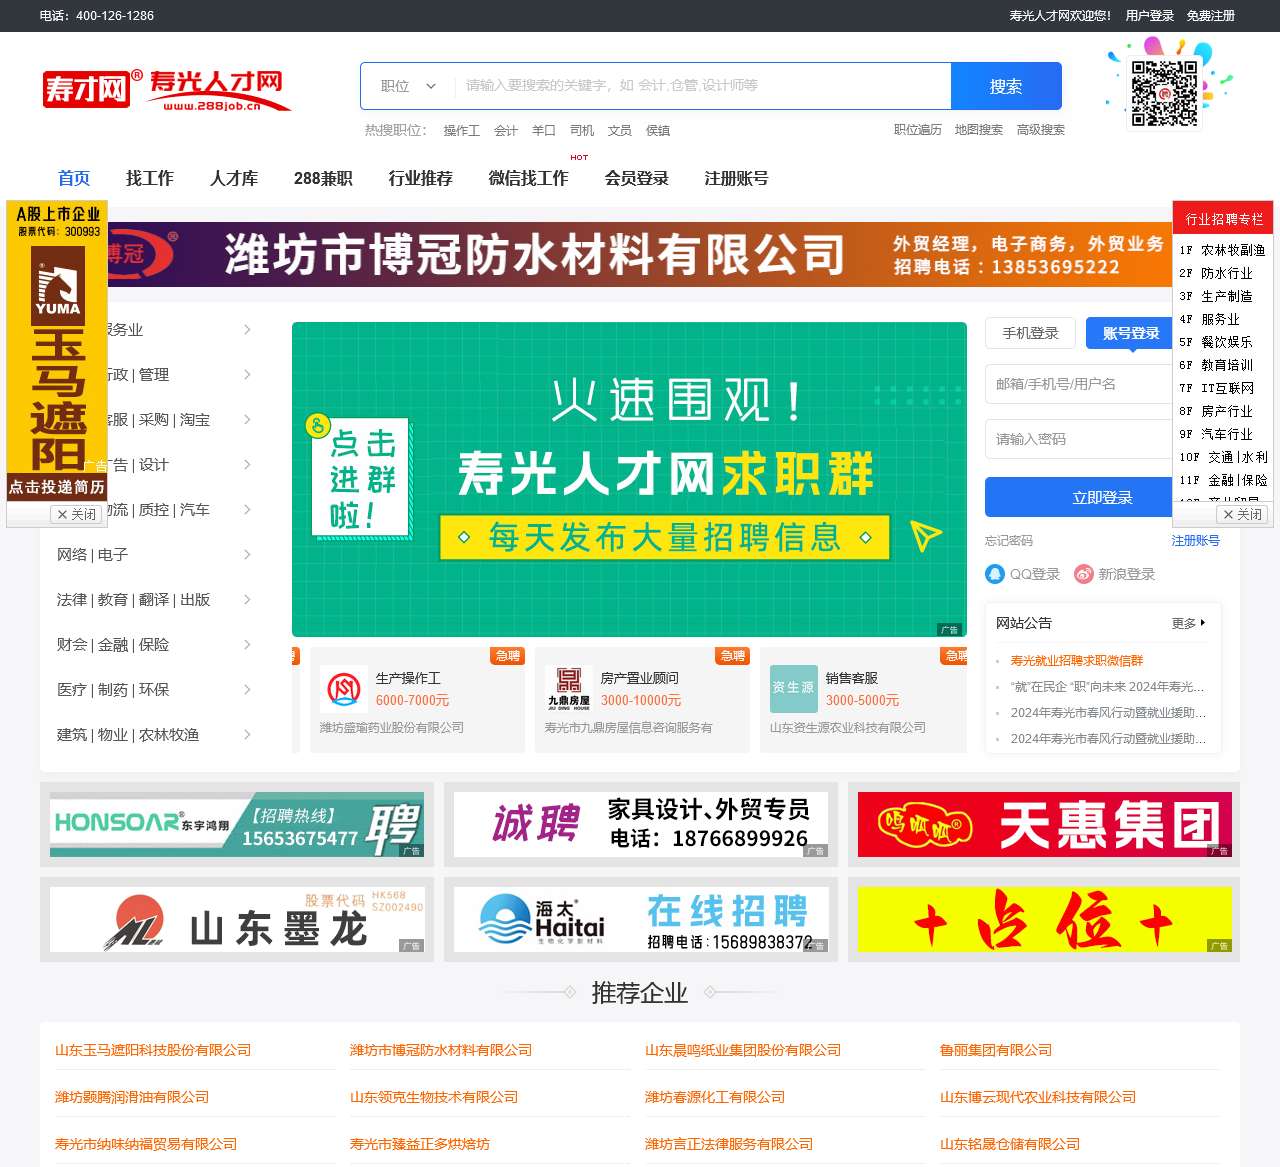This screenshot has height=1167, width=1280.
Task: Expand the 医疗|制药|环保 category arrow
Action: click(x=247, y=690)
